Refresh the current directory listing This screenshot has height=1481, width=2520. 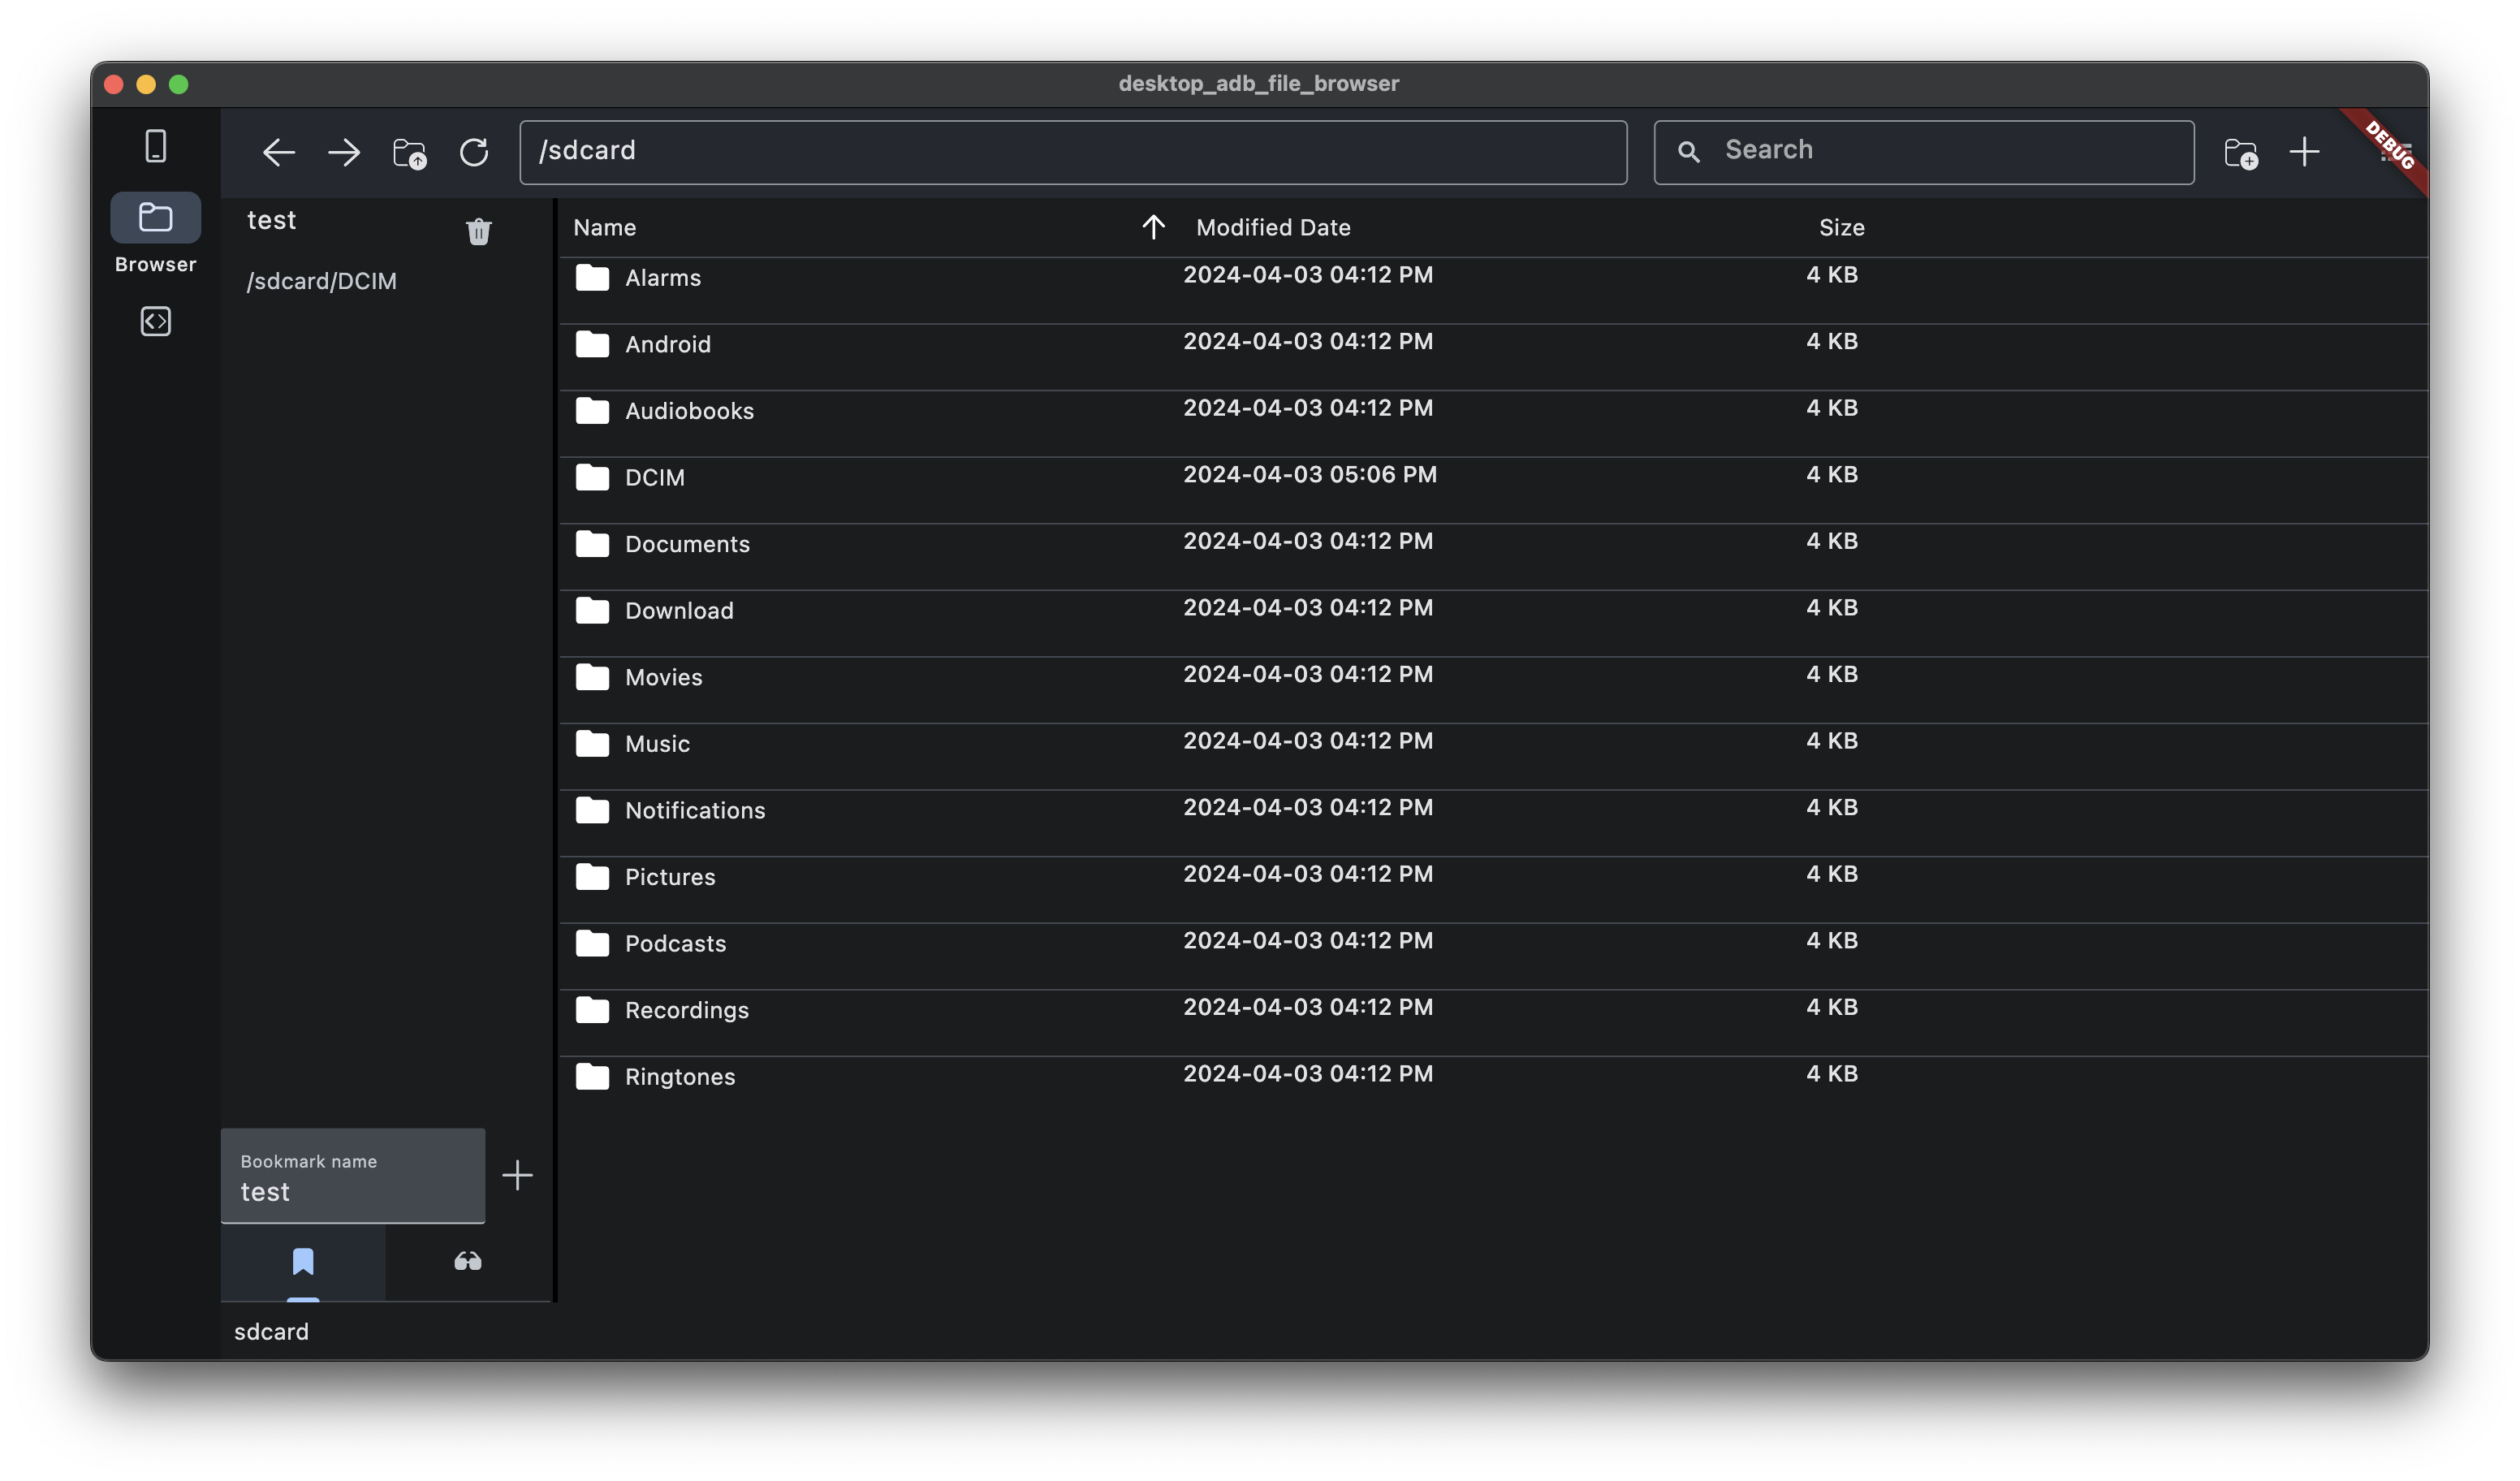pos(474,152)
